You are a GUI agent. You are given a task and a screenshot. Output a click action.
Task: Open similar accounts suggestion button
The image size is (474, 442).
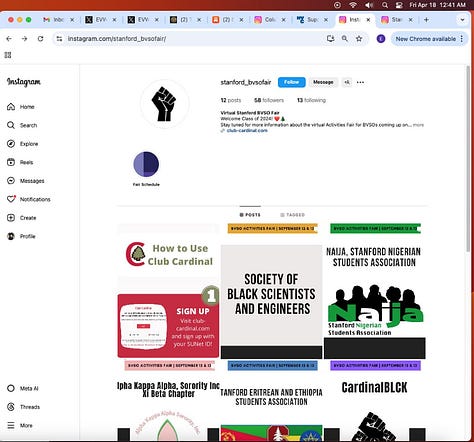point(347,82)
